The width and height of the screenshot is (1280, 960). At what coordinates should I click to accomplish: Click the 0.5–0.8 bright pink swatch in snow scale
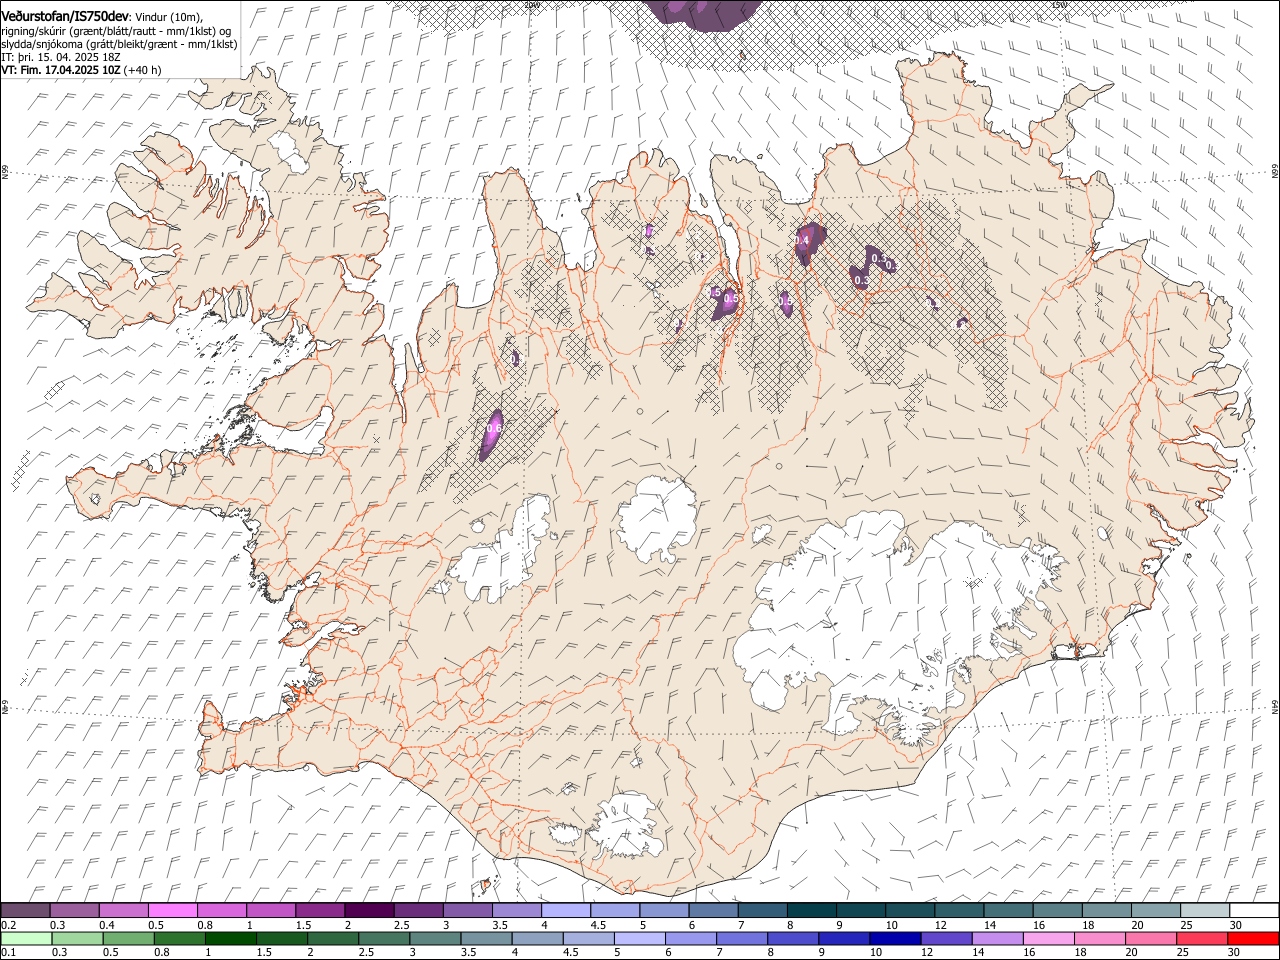(173, 911)
